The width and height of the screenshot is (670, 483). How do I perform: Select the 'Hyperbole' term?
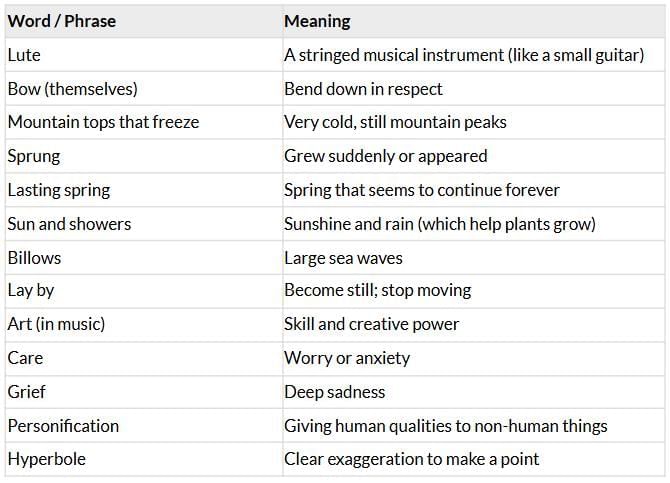click(47, 459)
